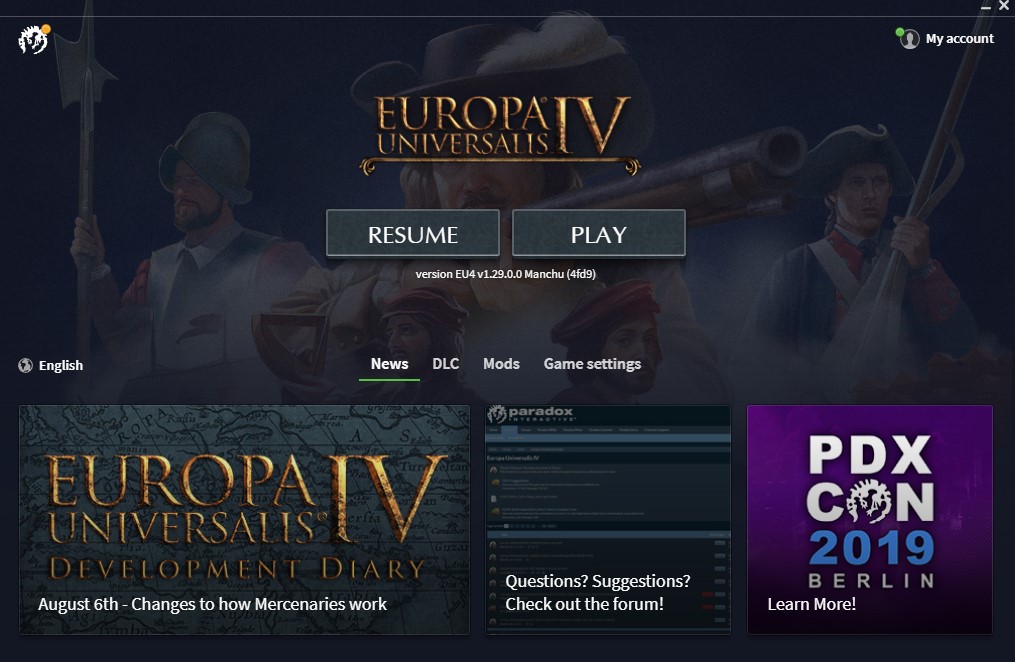Image resolution: width=1015 pixels, height=662 pixels.
Task: Launch the game with PLAY
Action: tap(599, 234)
